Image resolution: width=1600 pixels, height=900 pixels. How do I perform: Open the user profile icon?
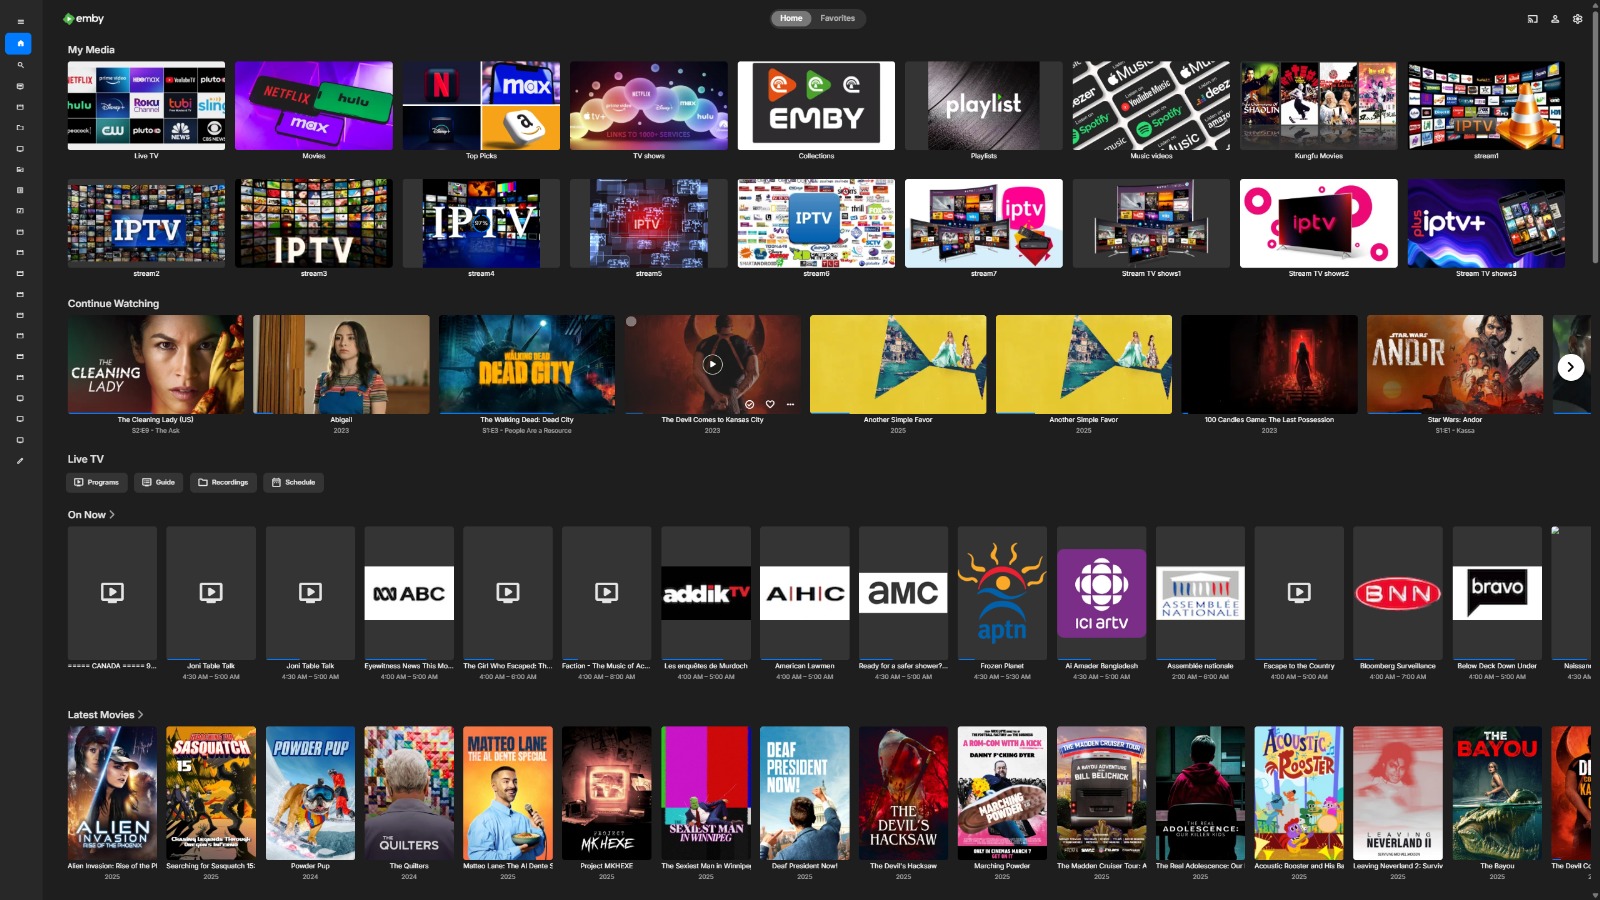pyautogui.click(x=1555, y=19)
